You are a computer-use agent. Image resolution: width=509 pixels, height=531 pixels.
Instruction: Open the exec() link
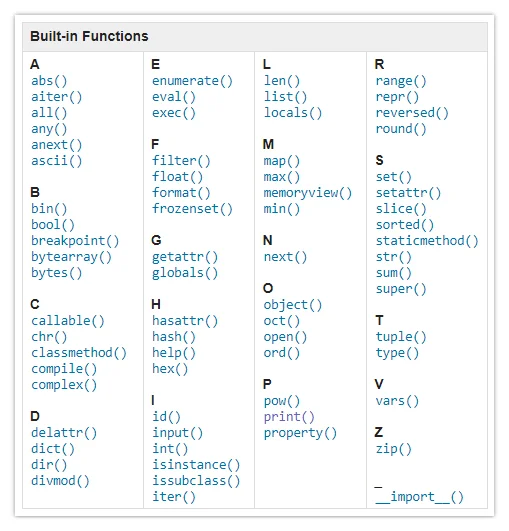(174, 113)
